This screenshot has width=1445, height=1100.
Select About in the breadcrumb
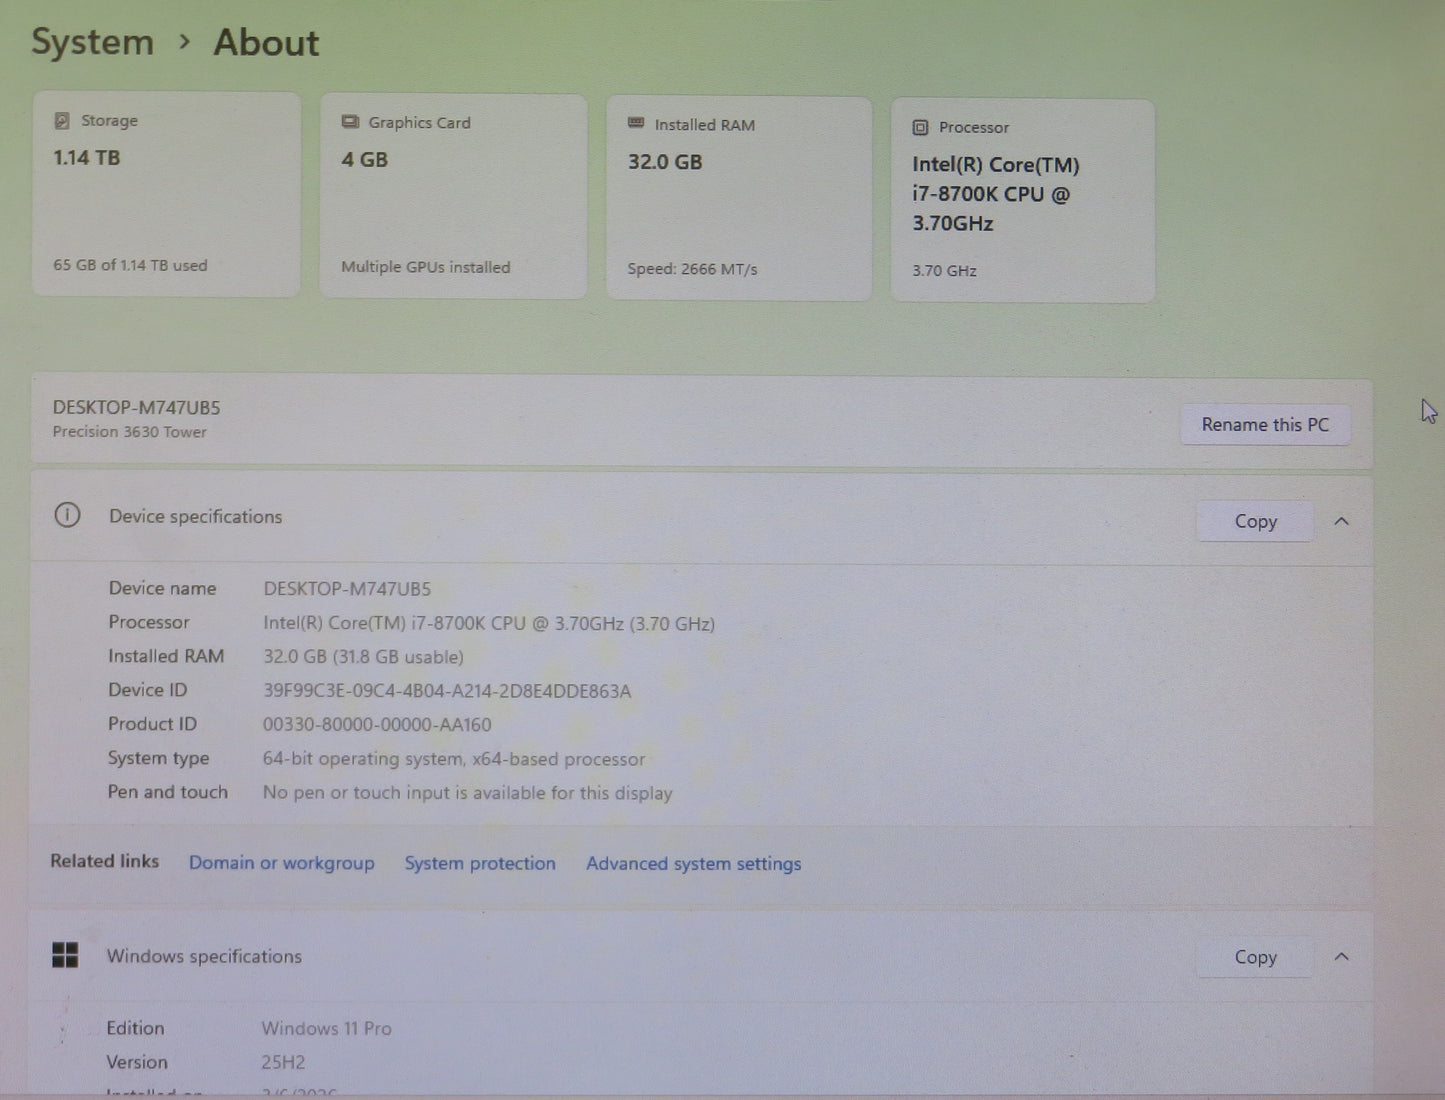(265, 42)
